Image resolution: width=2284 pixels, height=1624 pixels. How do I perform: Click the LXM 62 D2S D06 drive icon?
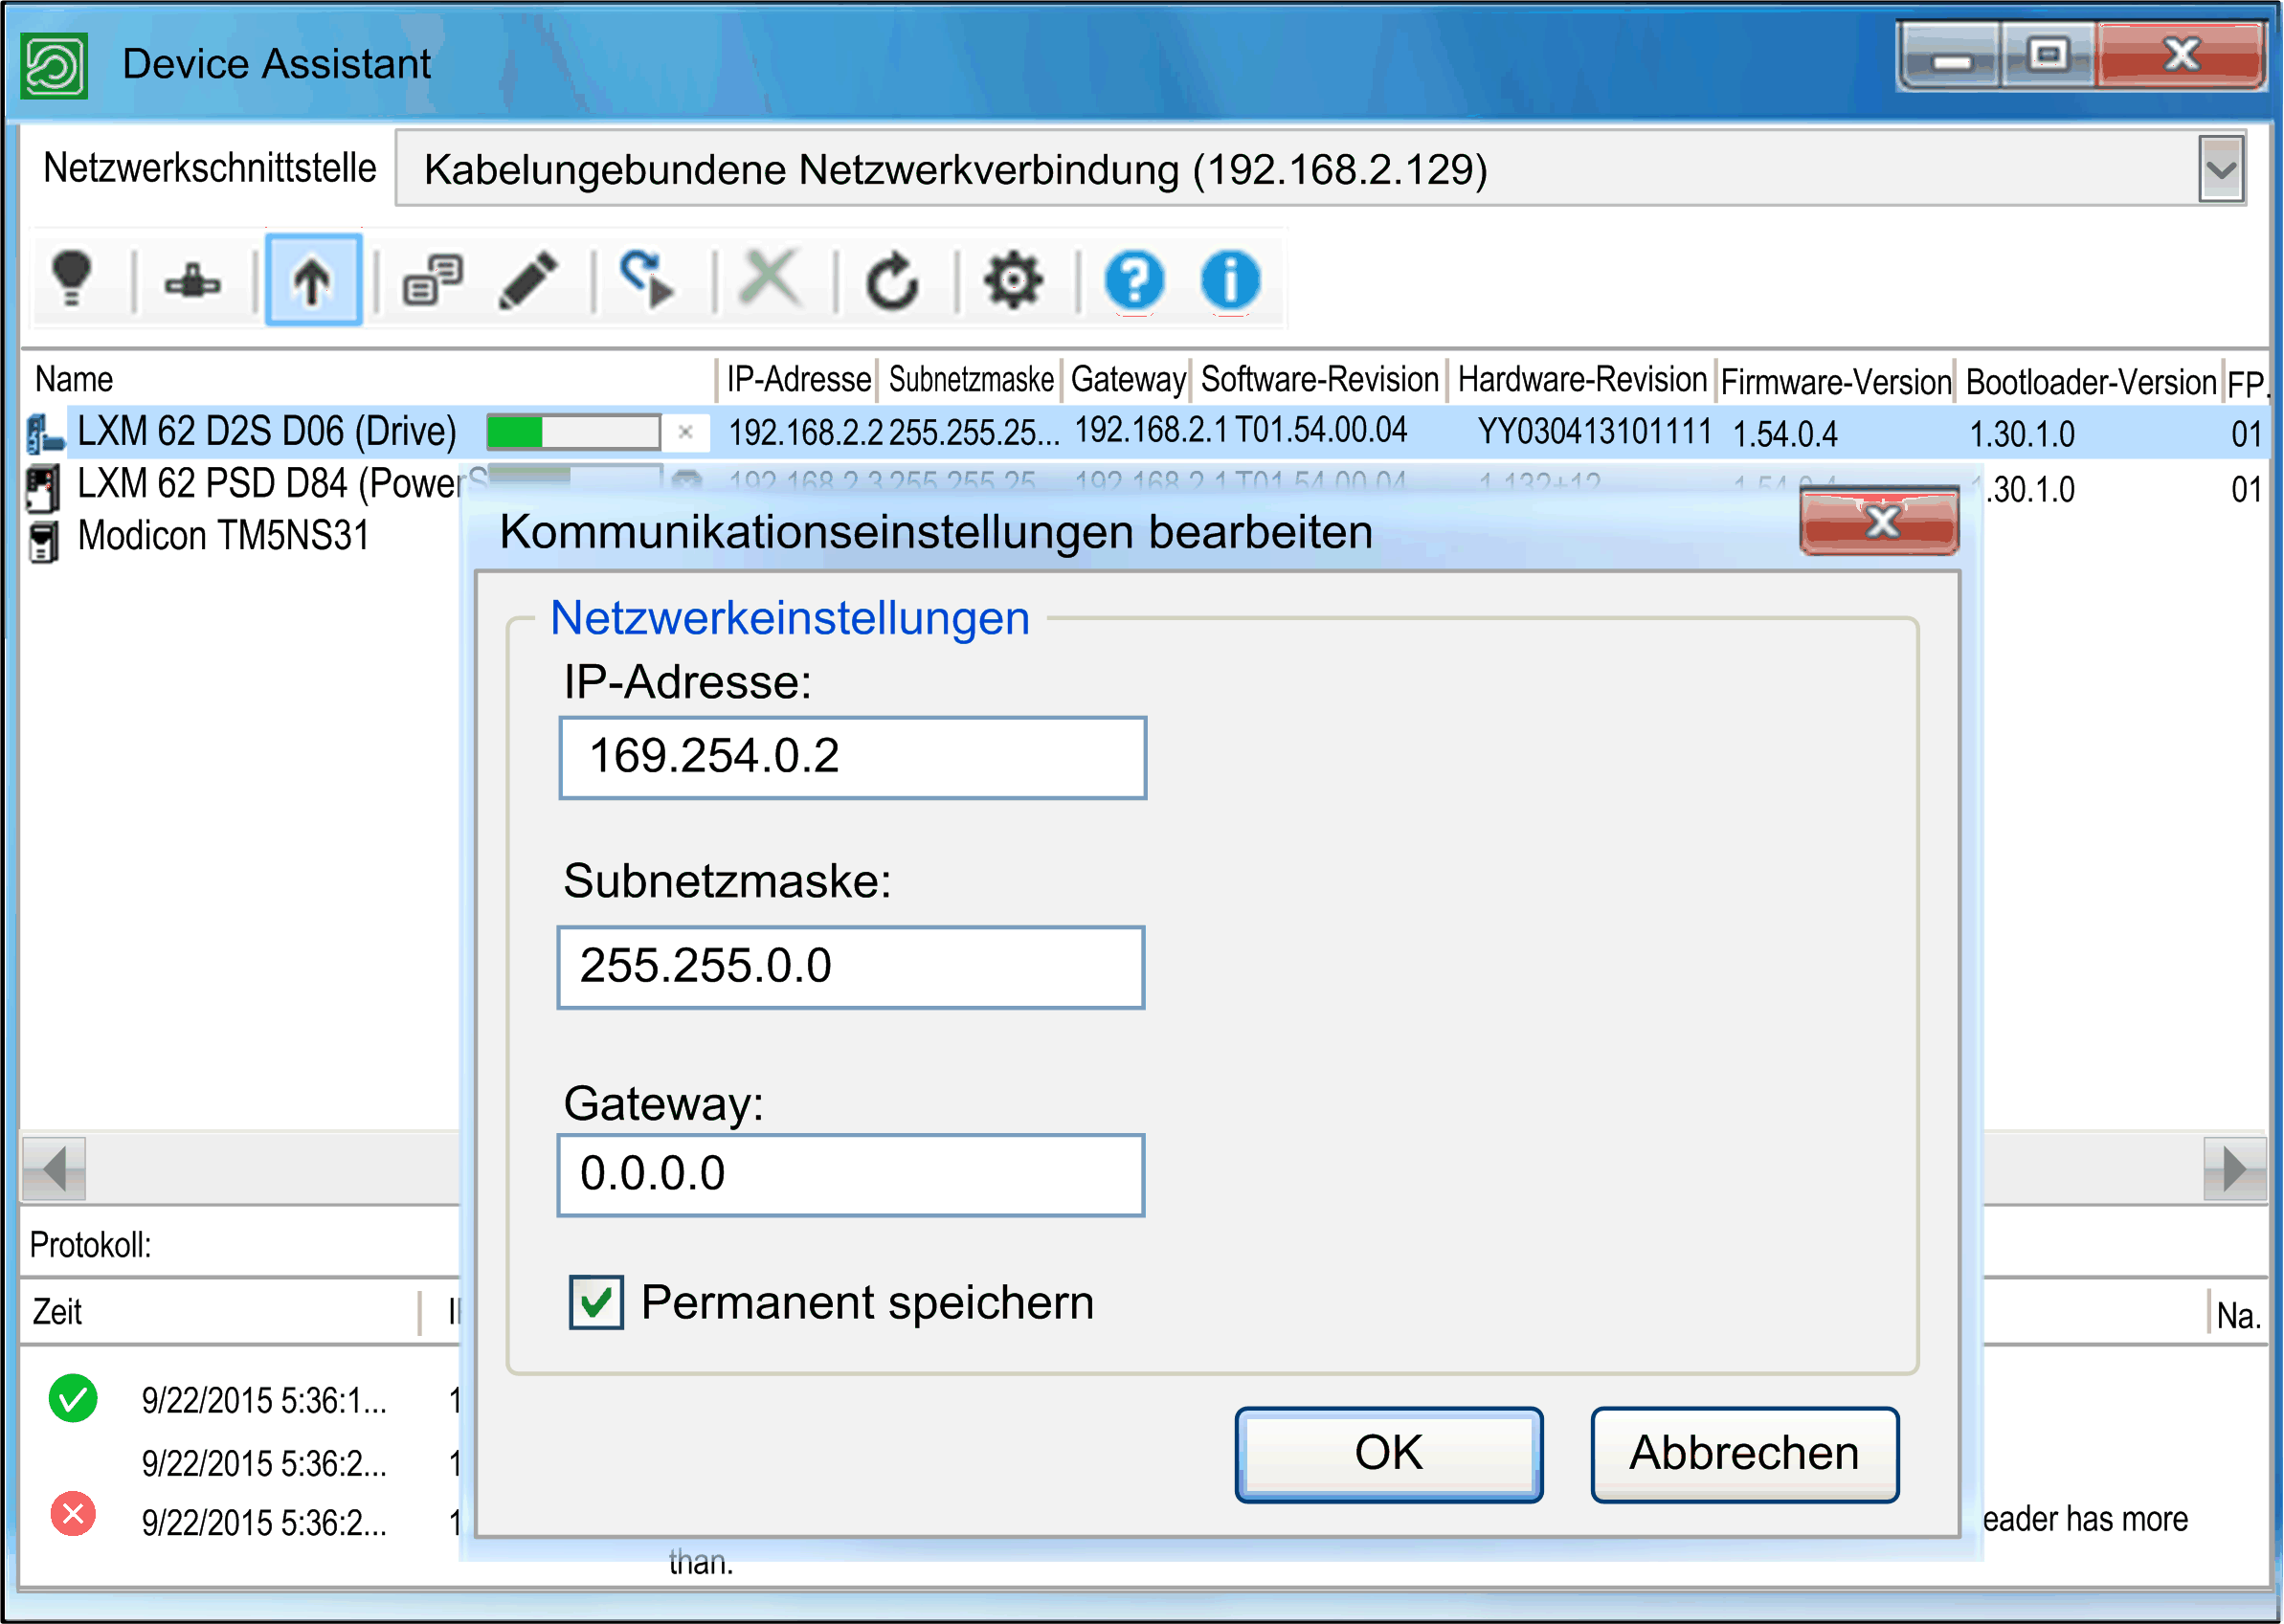[44, 433]
